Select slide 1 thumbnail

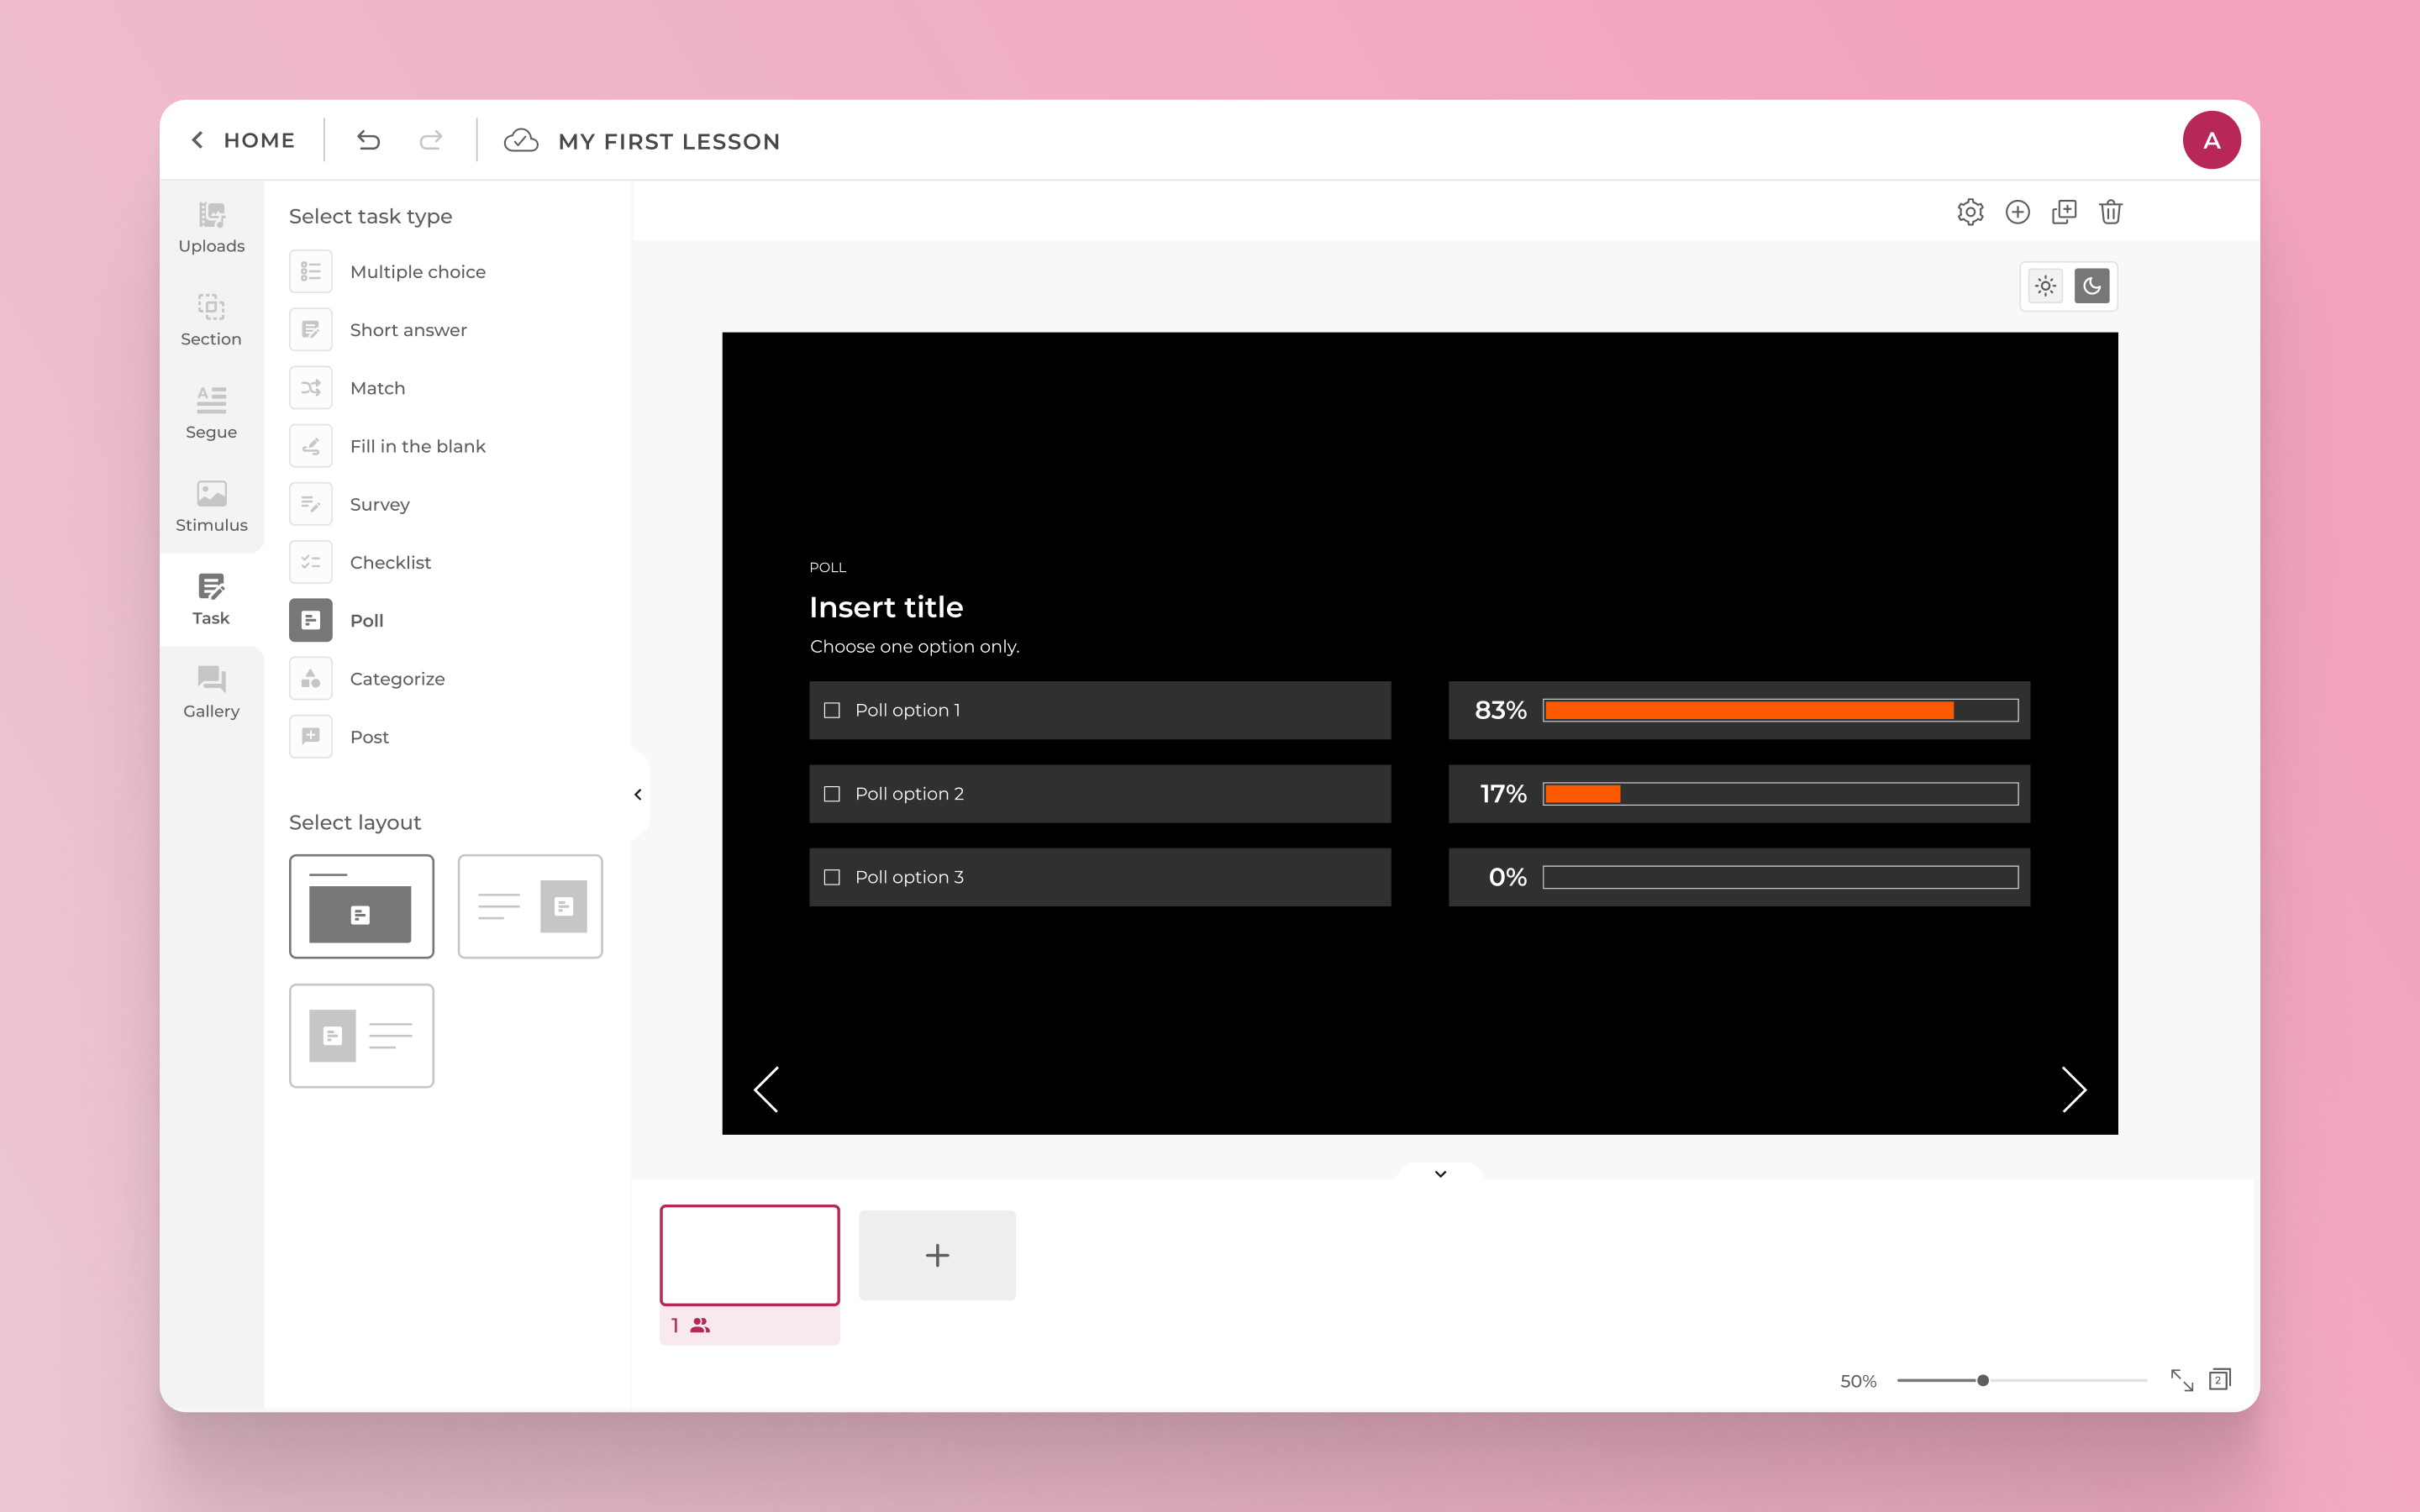pyautogui.click(x=749, y=1255)
